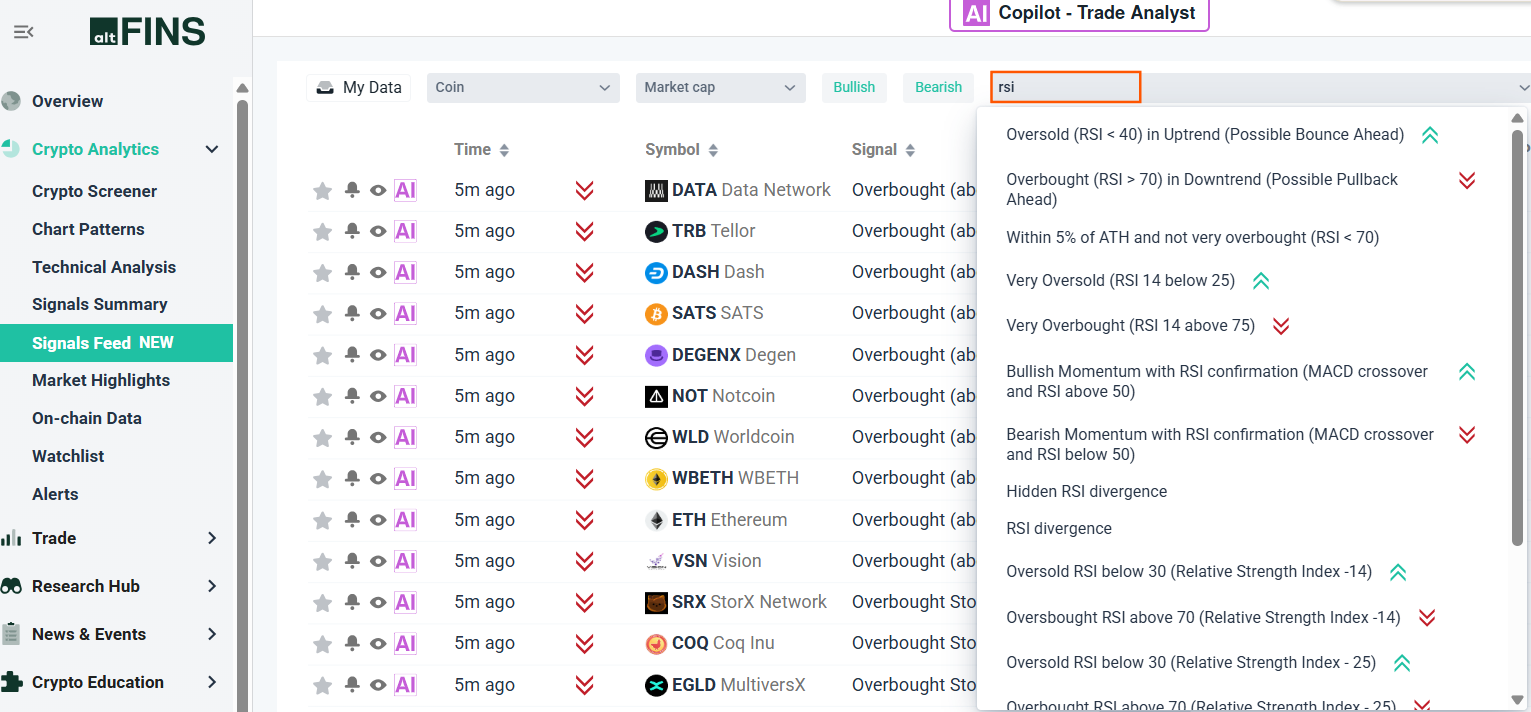The width and height of the screenshot is (1531, 712).
Task: Choose RSI divergence option
Action: pyautogui.click(x=1059, y=528)
